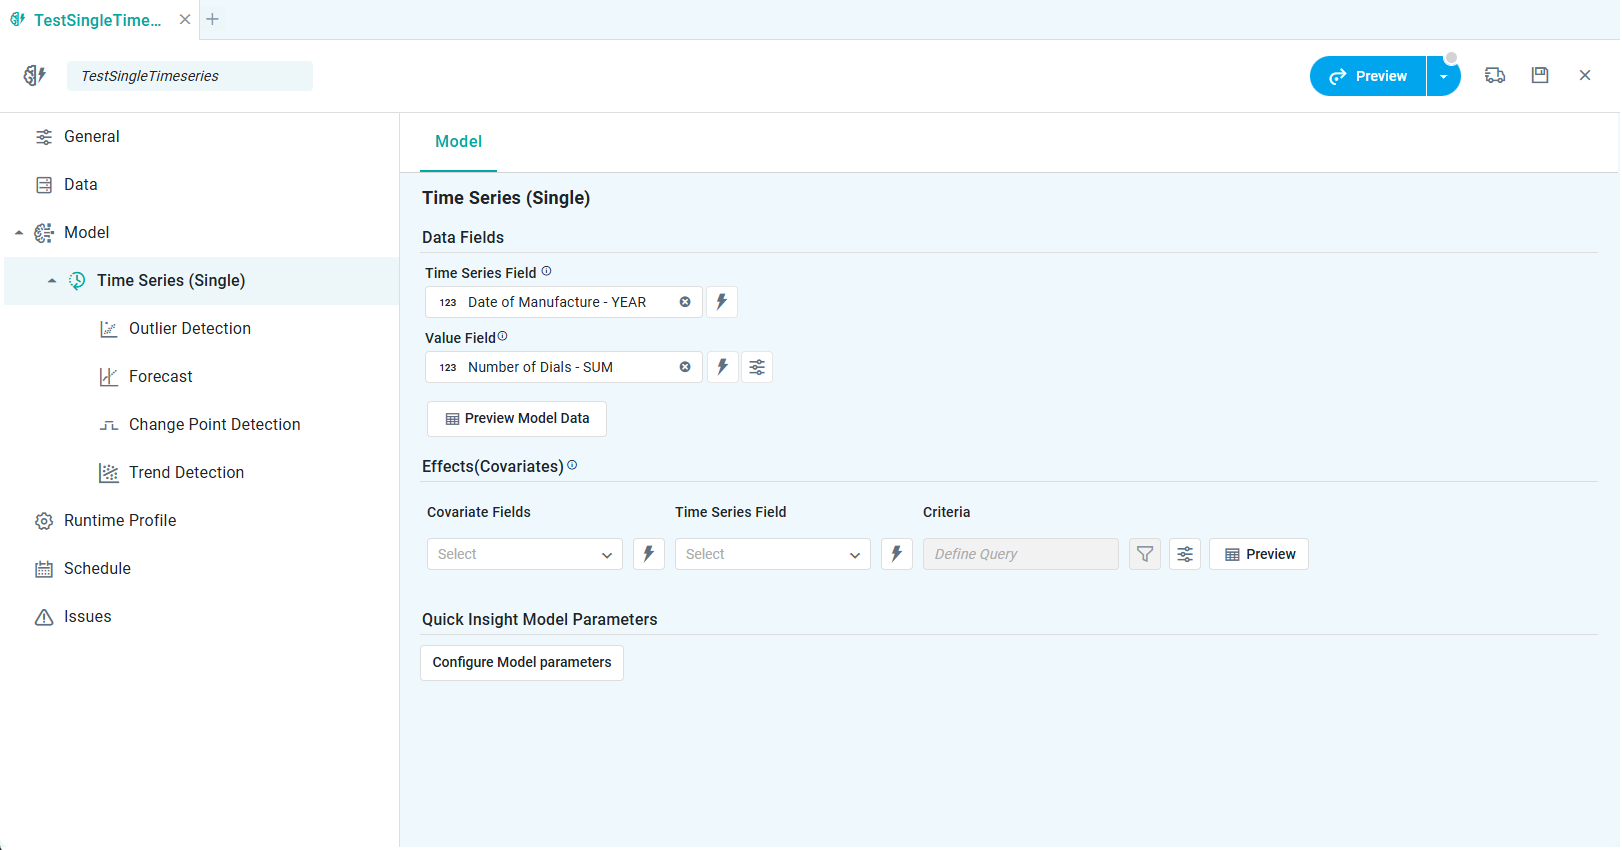This screenshot has height=850, width=1622.
Task: Open the Covariate Fields select dropdown
Action: pos(524,554)
